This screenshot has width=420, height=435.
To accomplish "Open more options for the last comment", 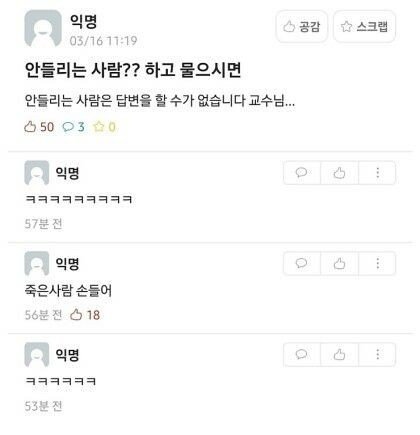I will click(x=377, y=354).
